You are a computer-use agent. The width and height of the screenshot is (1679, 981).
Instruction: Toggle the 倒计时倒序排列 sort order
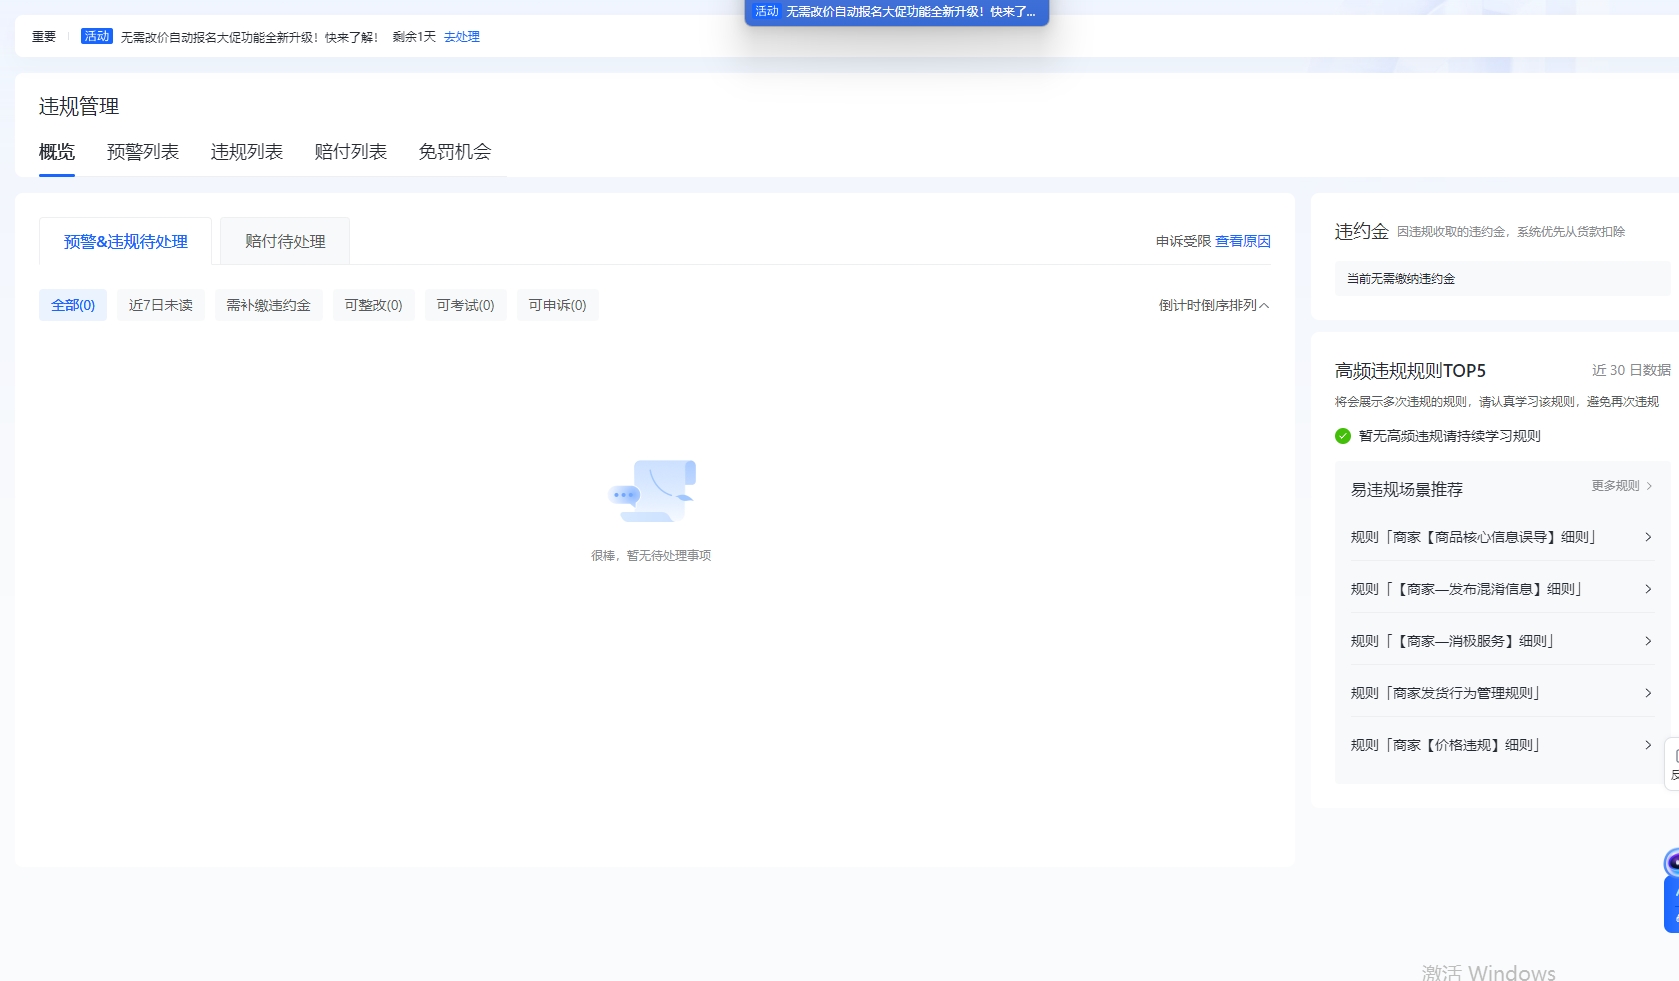tap(1213, 305)
